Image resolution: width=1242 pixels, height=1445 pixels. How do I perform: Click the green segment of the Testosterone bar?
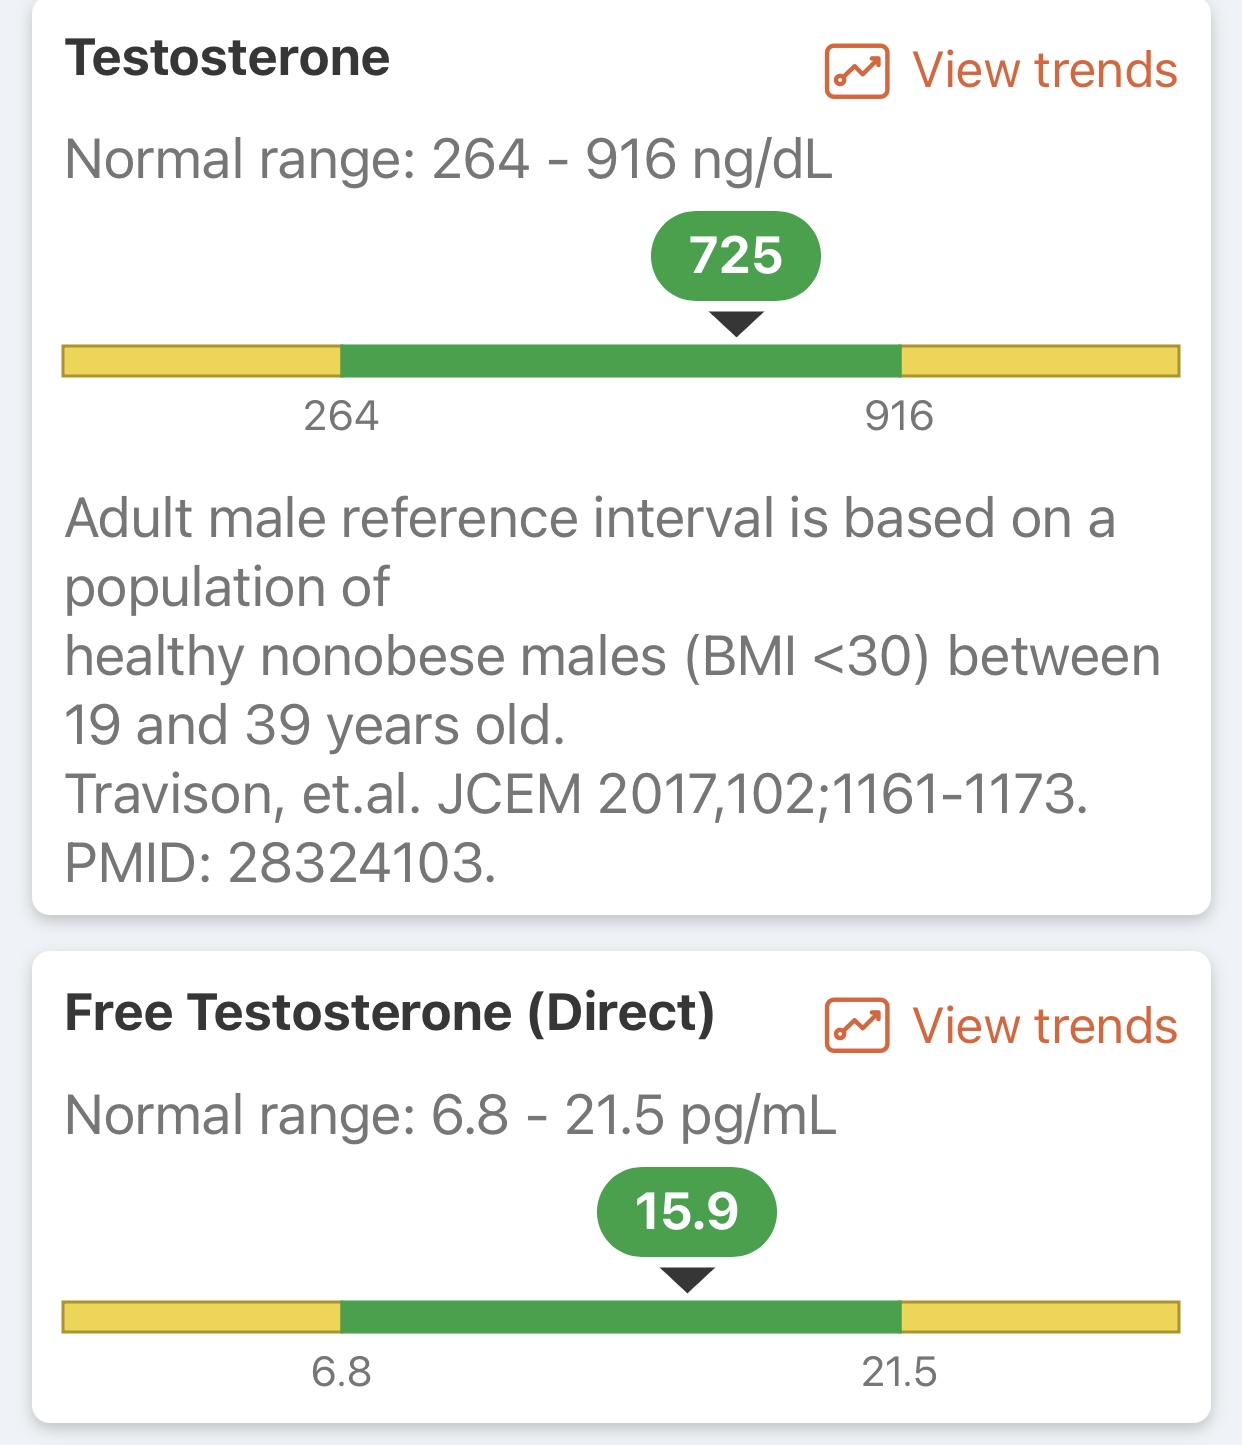(621, 361)
